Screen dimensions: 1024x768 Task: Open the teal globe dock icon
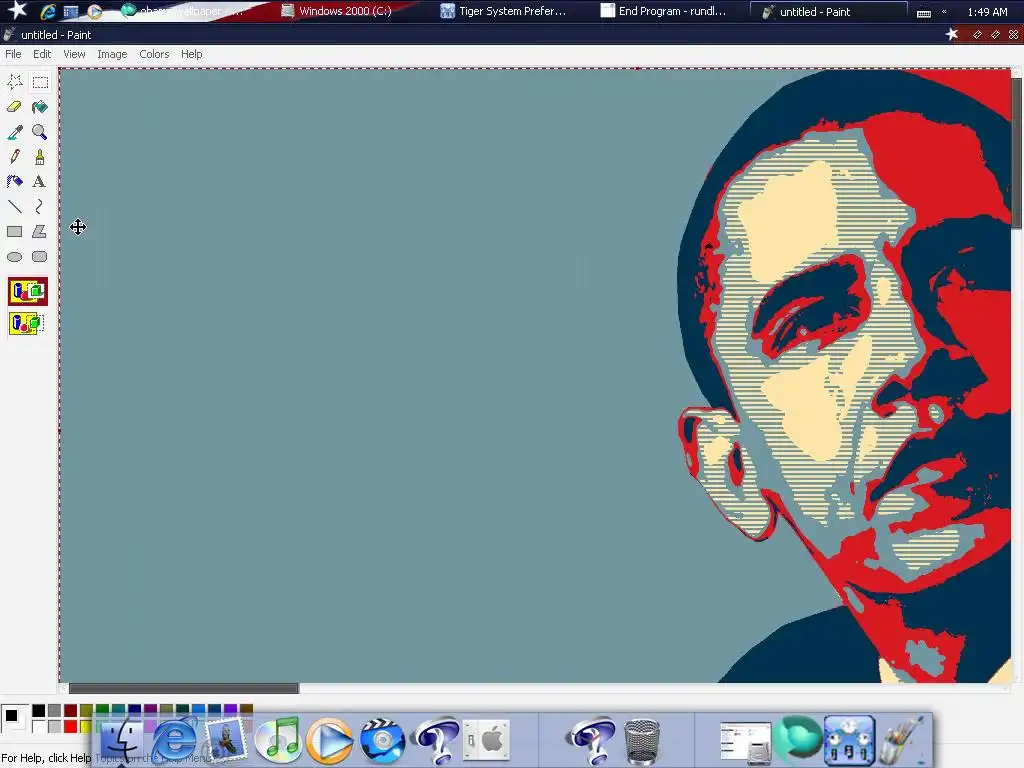click(x=799, y=737)
